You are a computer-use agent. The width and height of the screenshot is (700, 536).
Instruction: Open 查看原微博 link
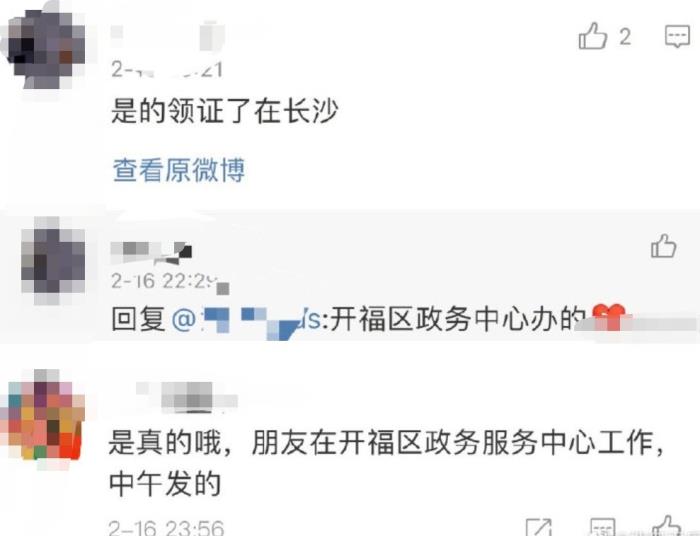[x=179, y=170]
